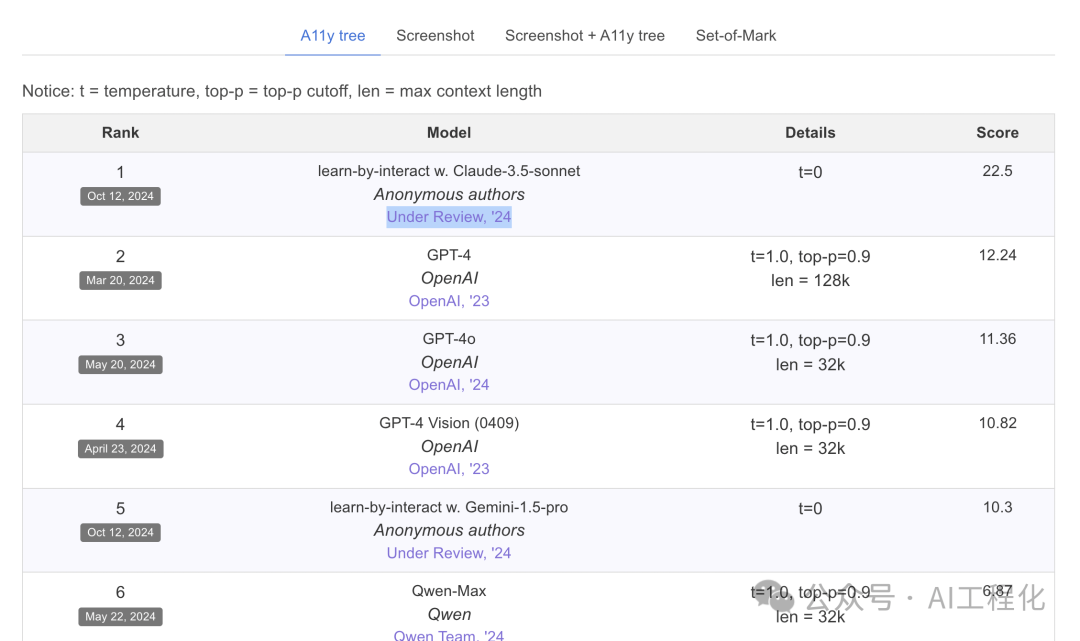Select the model name learn-by-interact w. Claude-3.5-sonnet
This screenshot has height=641, width=1080.
[x=449, y=171]
